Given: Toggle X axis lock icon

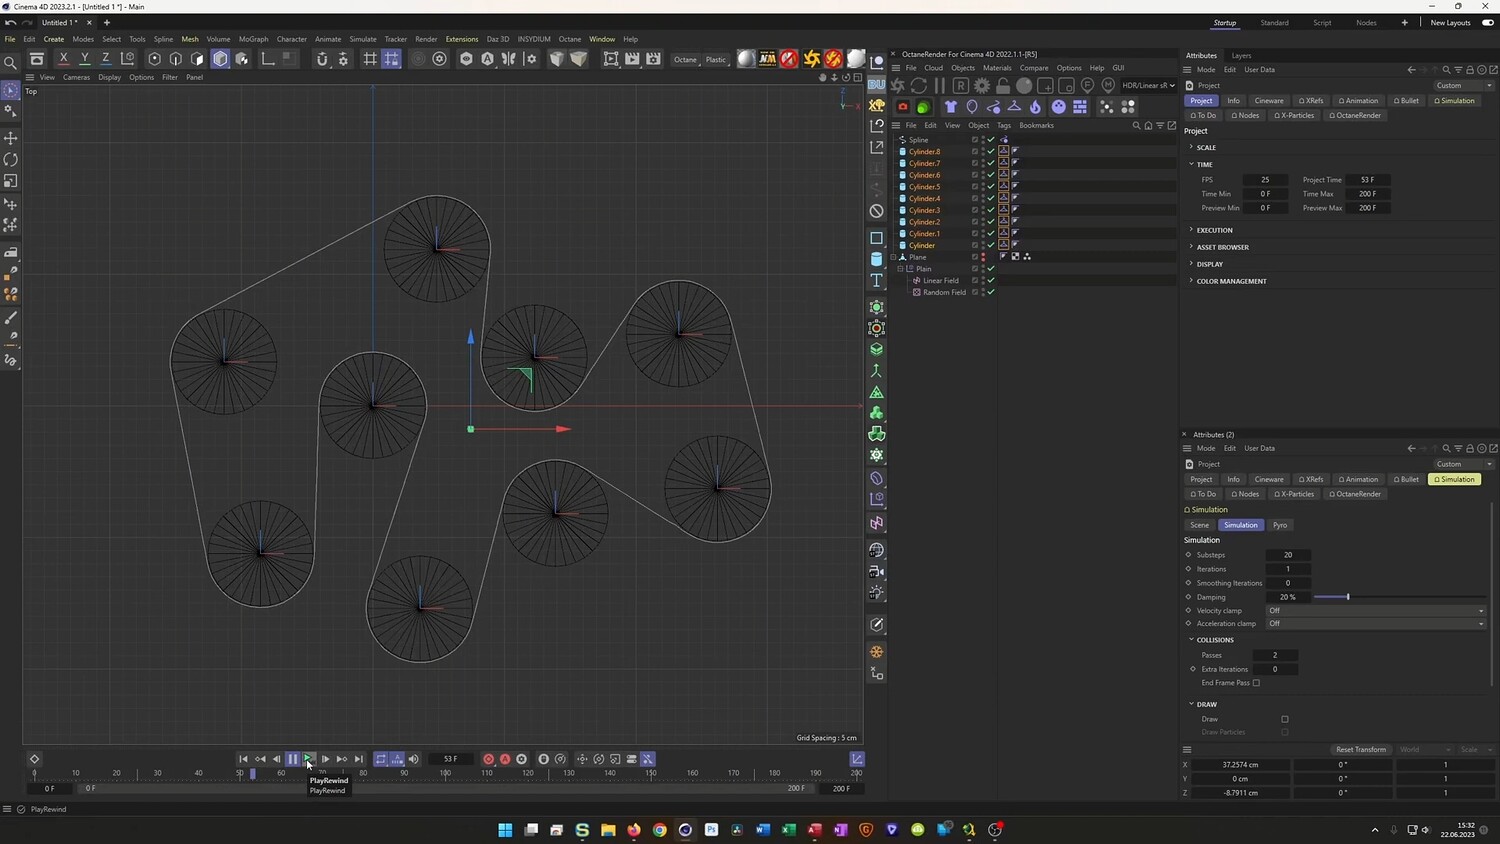Looking at the screenshot, I should pyautogui.click(x=64, y=59).
